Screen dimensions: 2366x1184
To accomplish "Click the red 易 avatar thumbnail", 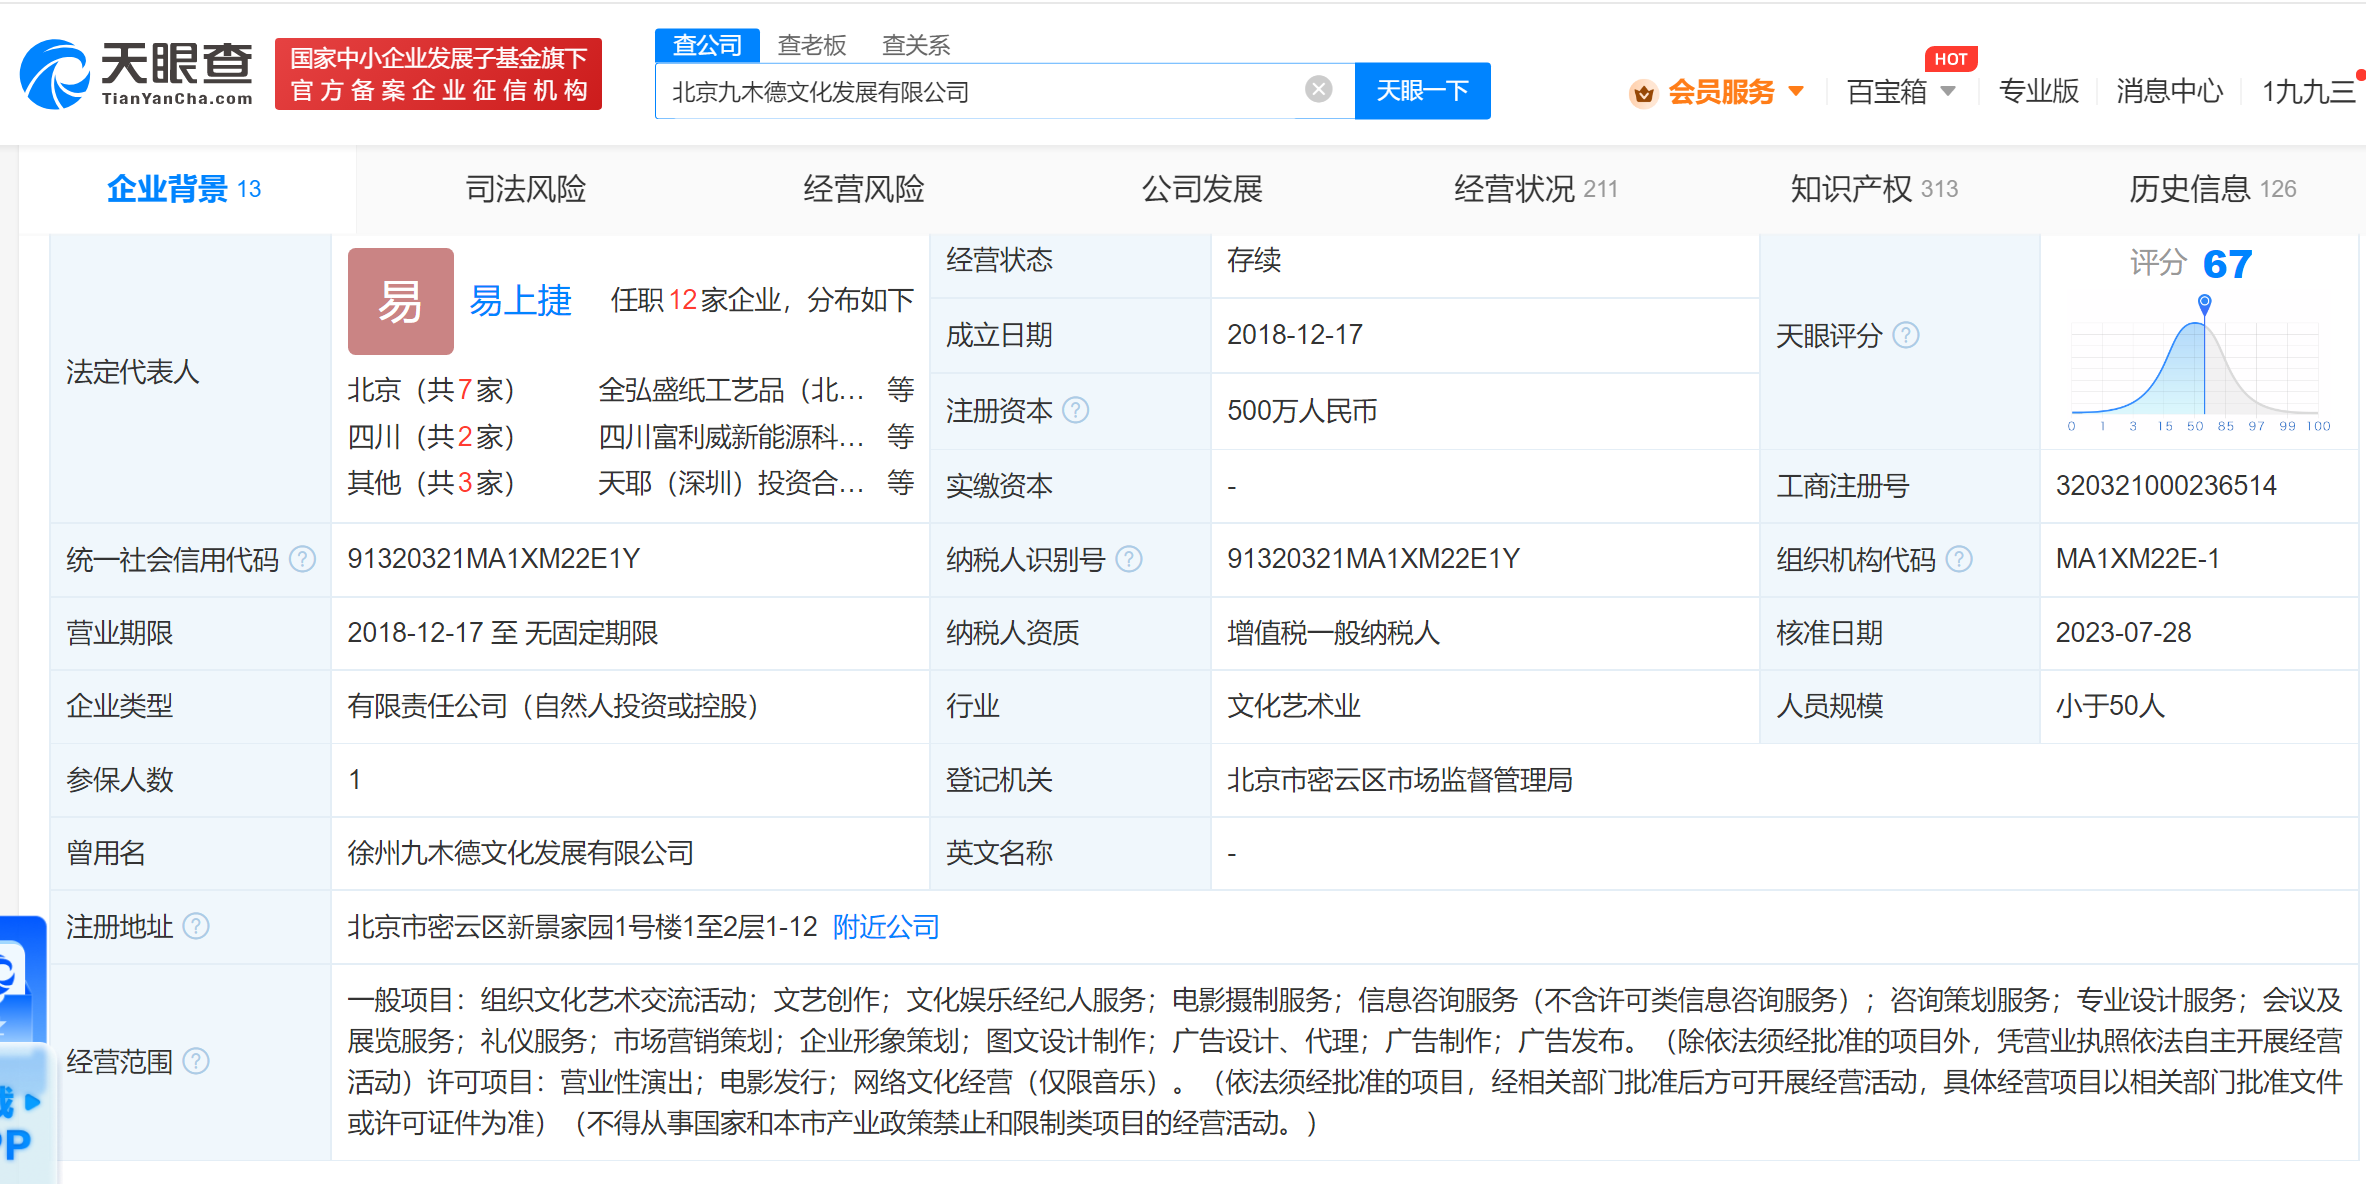I will pos(400,301).
